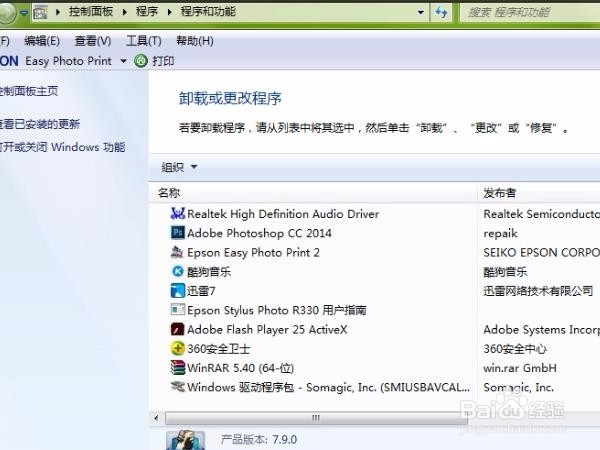This screenshot has height=450, width=600.
Task: Open the 查看(V) menu
Action: click(93, 41)
